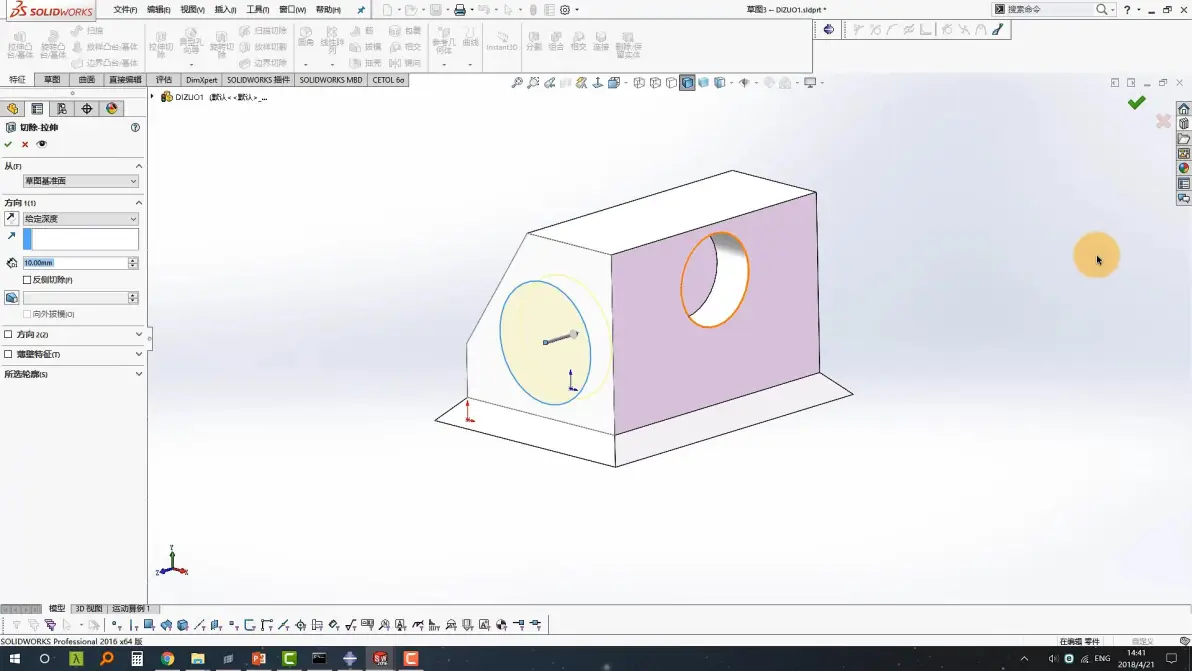This screenshot has height=671, width=1192.
Task: Enable the 方向 2 checkbox
Action: click(8, 334)
